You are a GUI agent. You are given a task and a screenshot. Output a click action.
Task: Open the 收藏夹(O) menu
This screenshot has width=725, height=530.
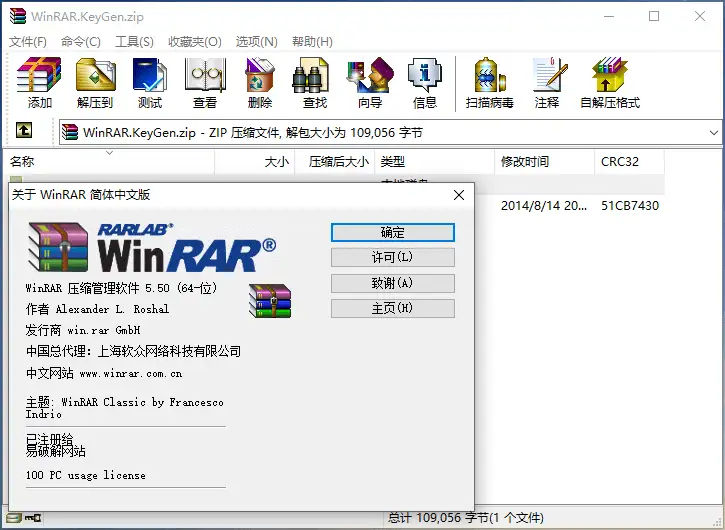(x=193, y=41)
